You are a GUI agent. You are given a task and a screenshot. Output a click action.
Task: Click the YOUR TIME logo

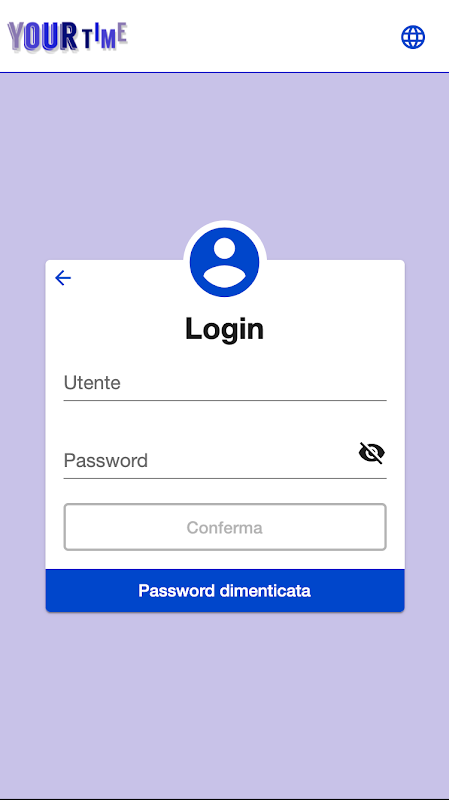pos(67,37)
